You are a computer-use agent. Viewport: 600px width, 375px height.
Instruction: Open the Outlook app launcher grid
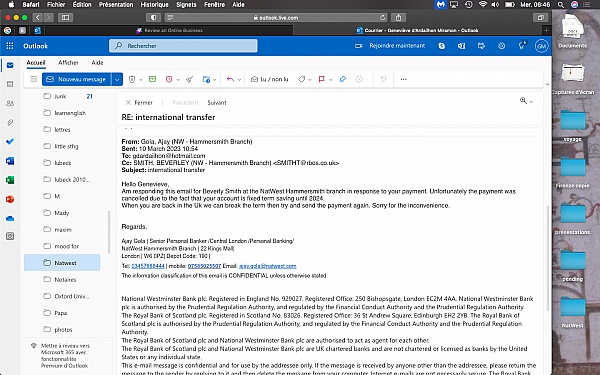click(10, 46)
